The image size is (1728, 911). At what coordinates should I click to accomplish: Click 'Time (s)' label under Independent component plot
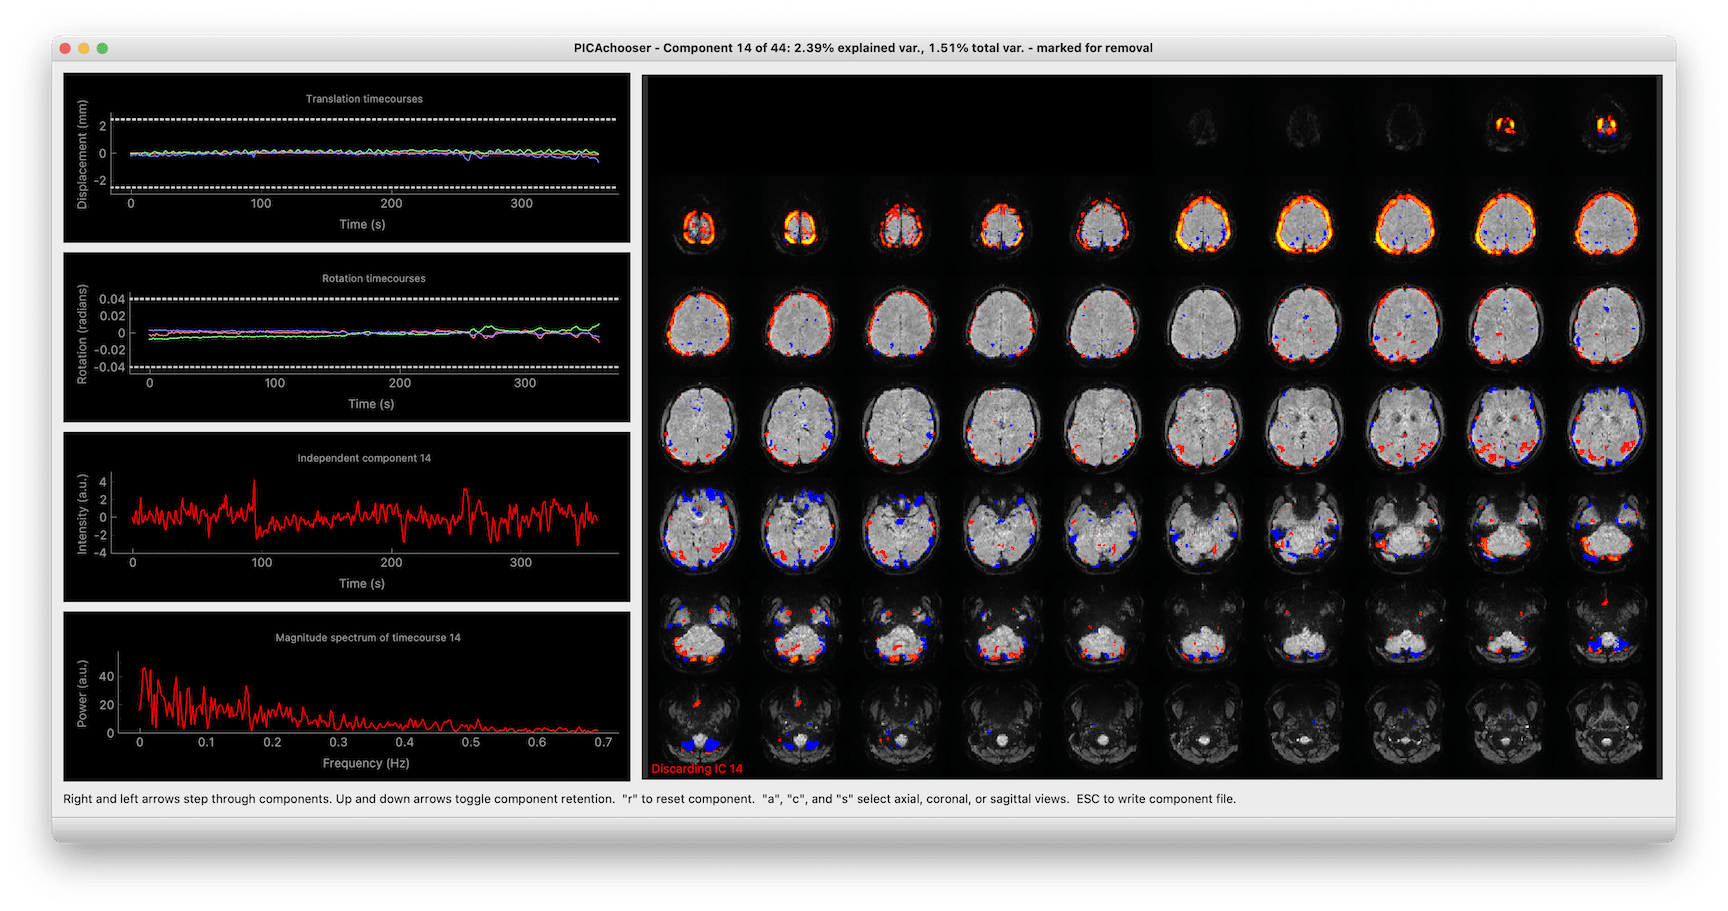(362, 583)
